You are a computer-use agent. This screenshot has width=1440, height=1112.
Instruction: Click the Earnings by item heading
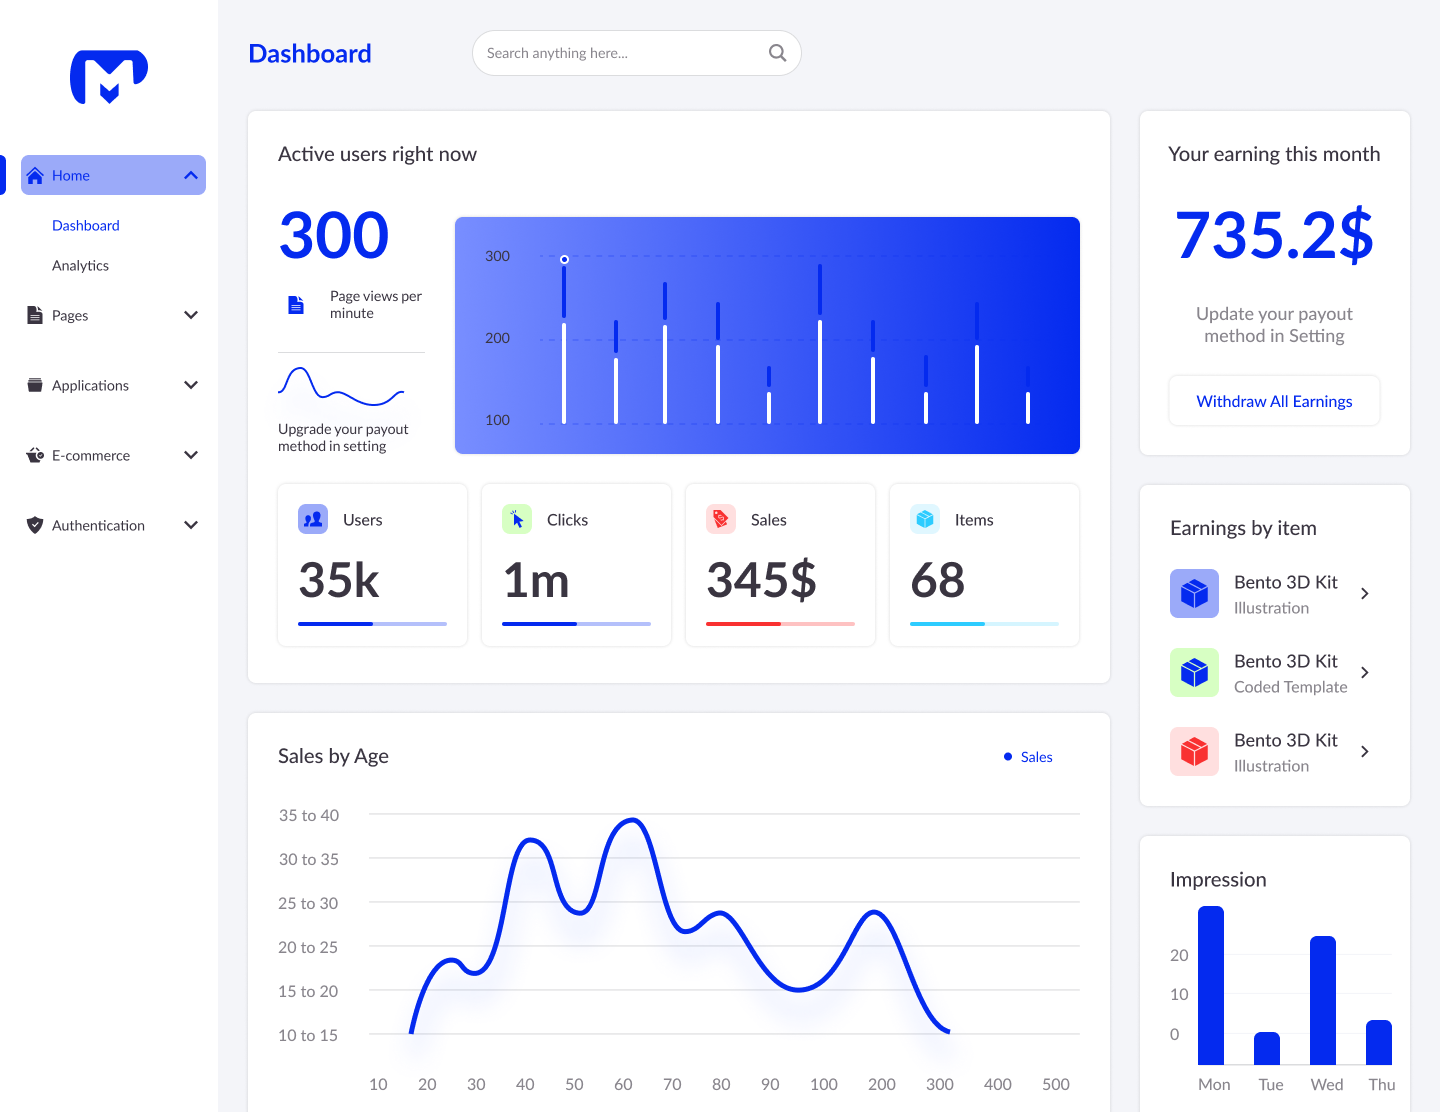click(x=1243, y=528)
